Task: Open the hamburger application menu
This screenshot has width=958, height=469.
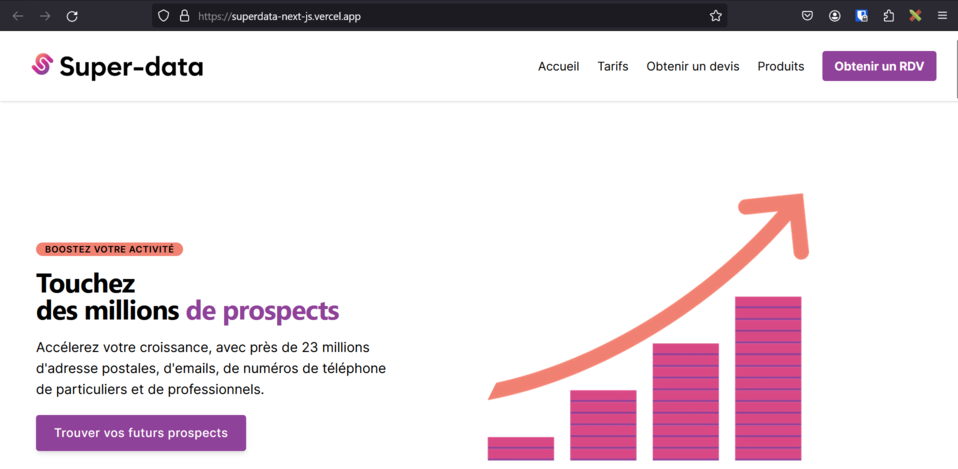Action: pyautogui.click(x=942, y=16)
